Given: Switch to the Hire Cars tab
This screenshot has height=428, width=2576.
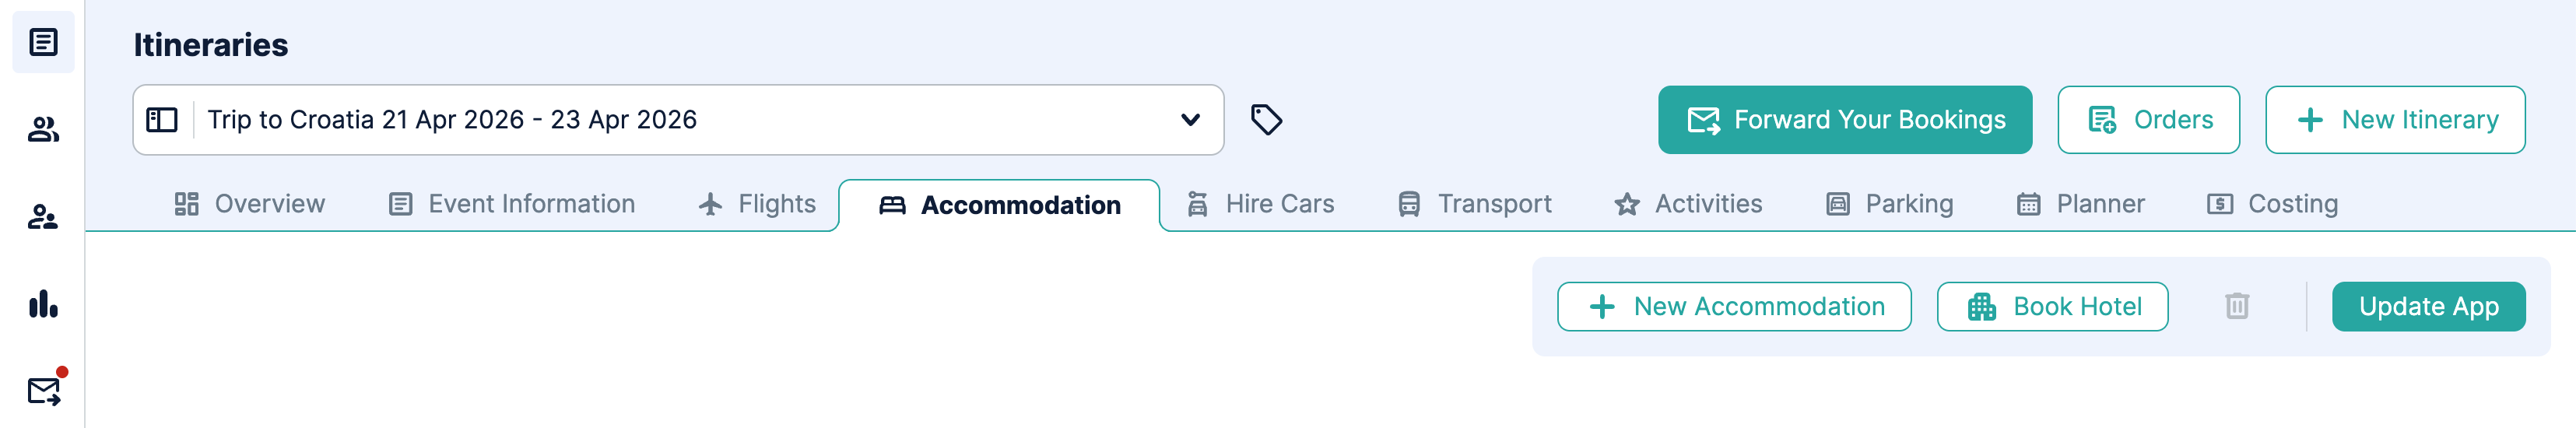Looking at the screenshot, I should tap(1260, 204).
